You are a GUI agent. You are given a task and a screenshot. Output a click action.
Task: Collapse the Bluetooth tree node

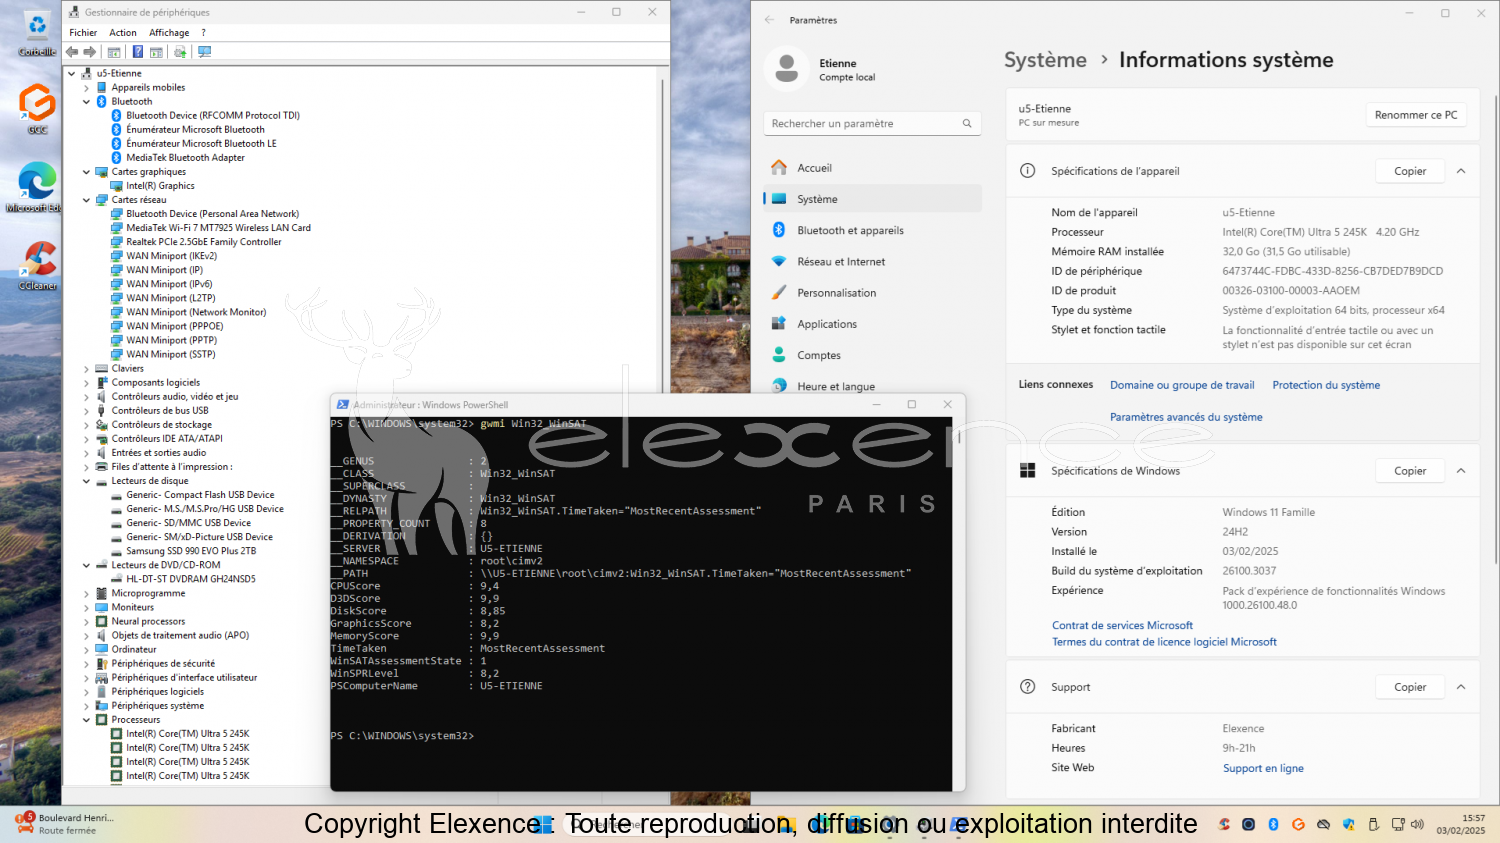coord(86,102)
